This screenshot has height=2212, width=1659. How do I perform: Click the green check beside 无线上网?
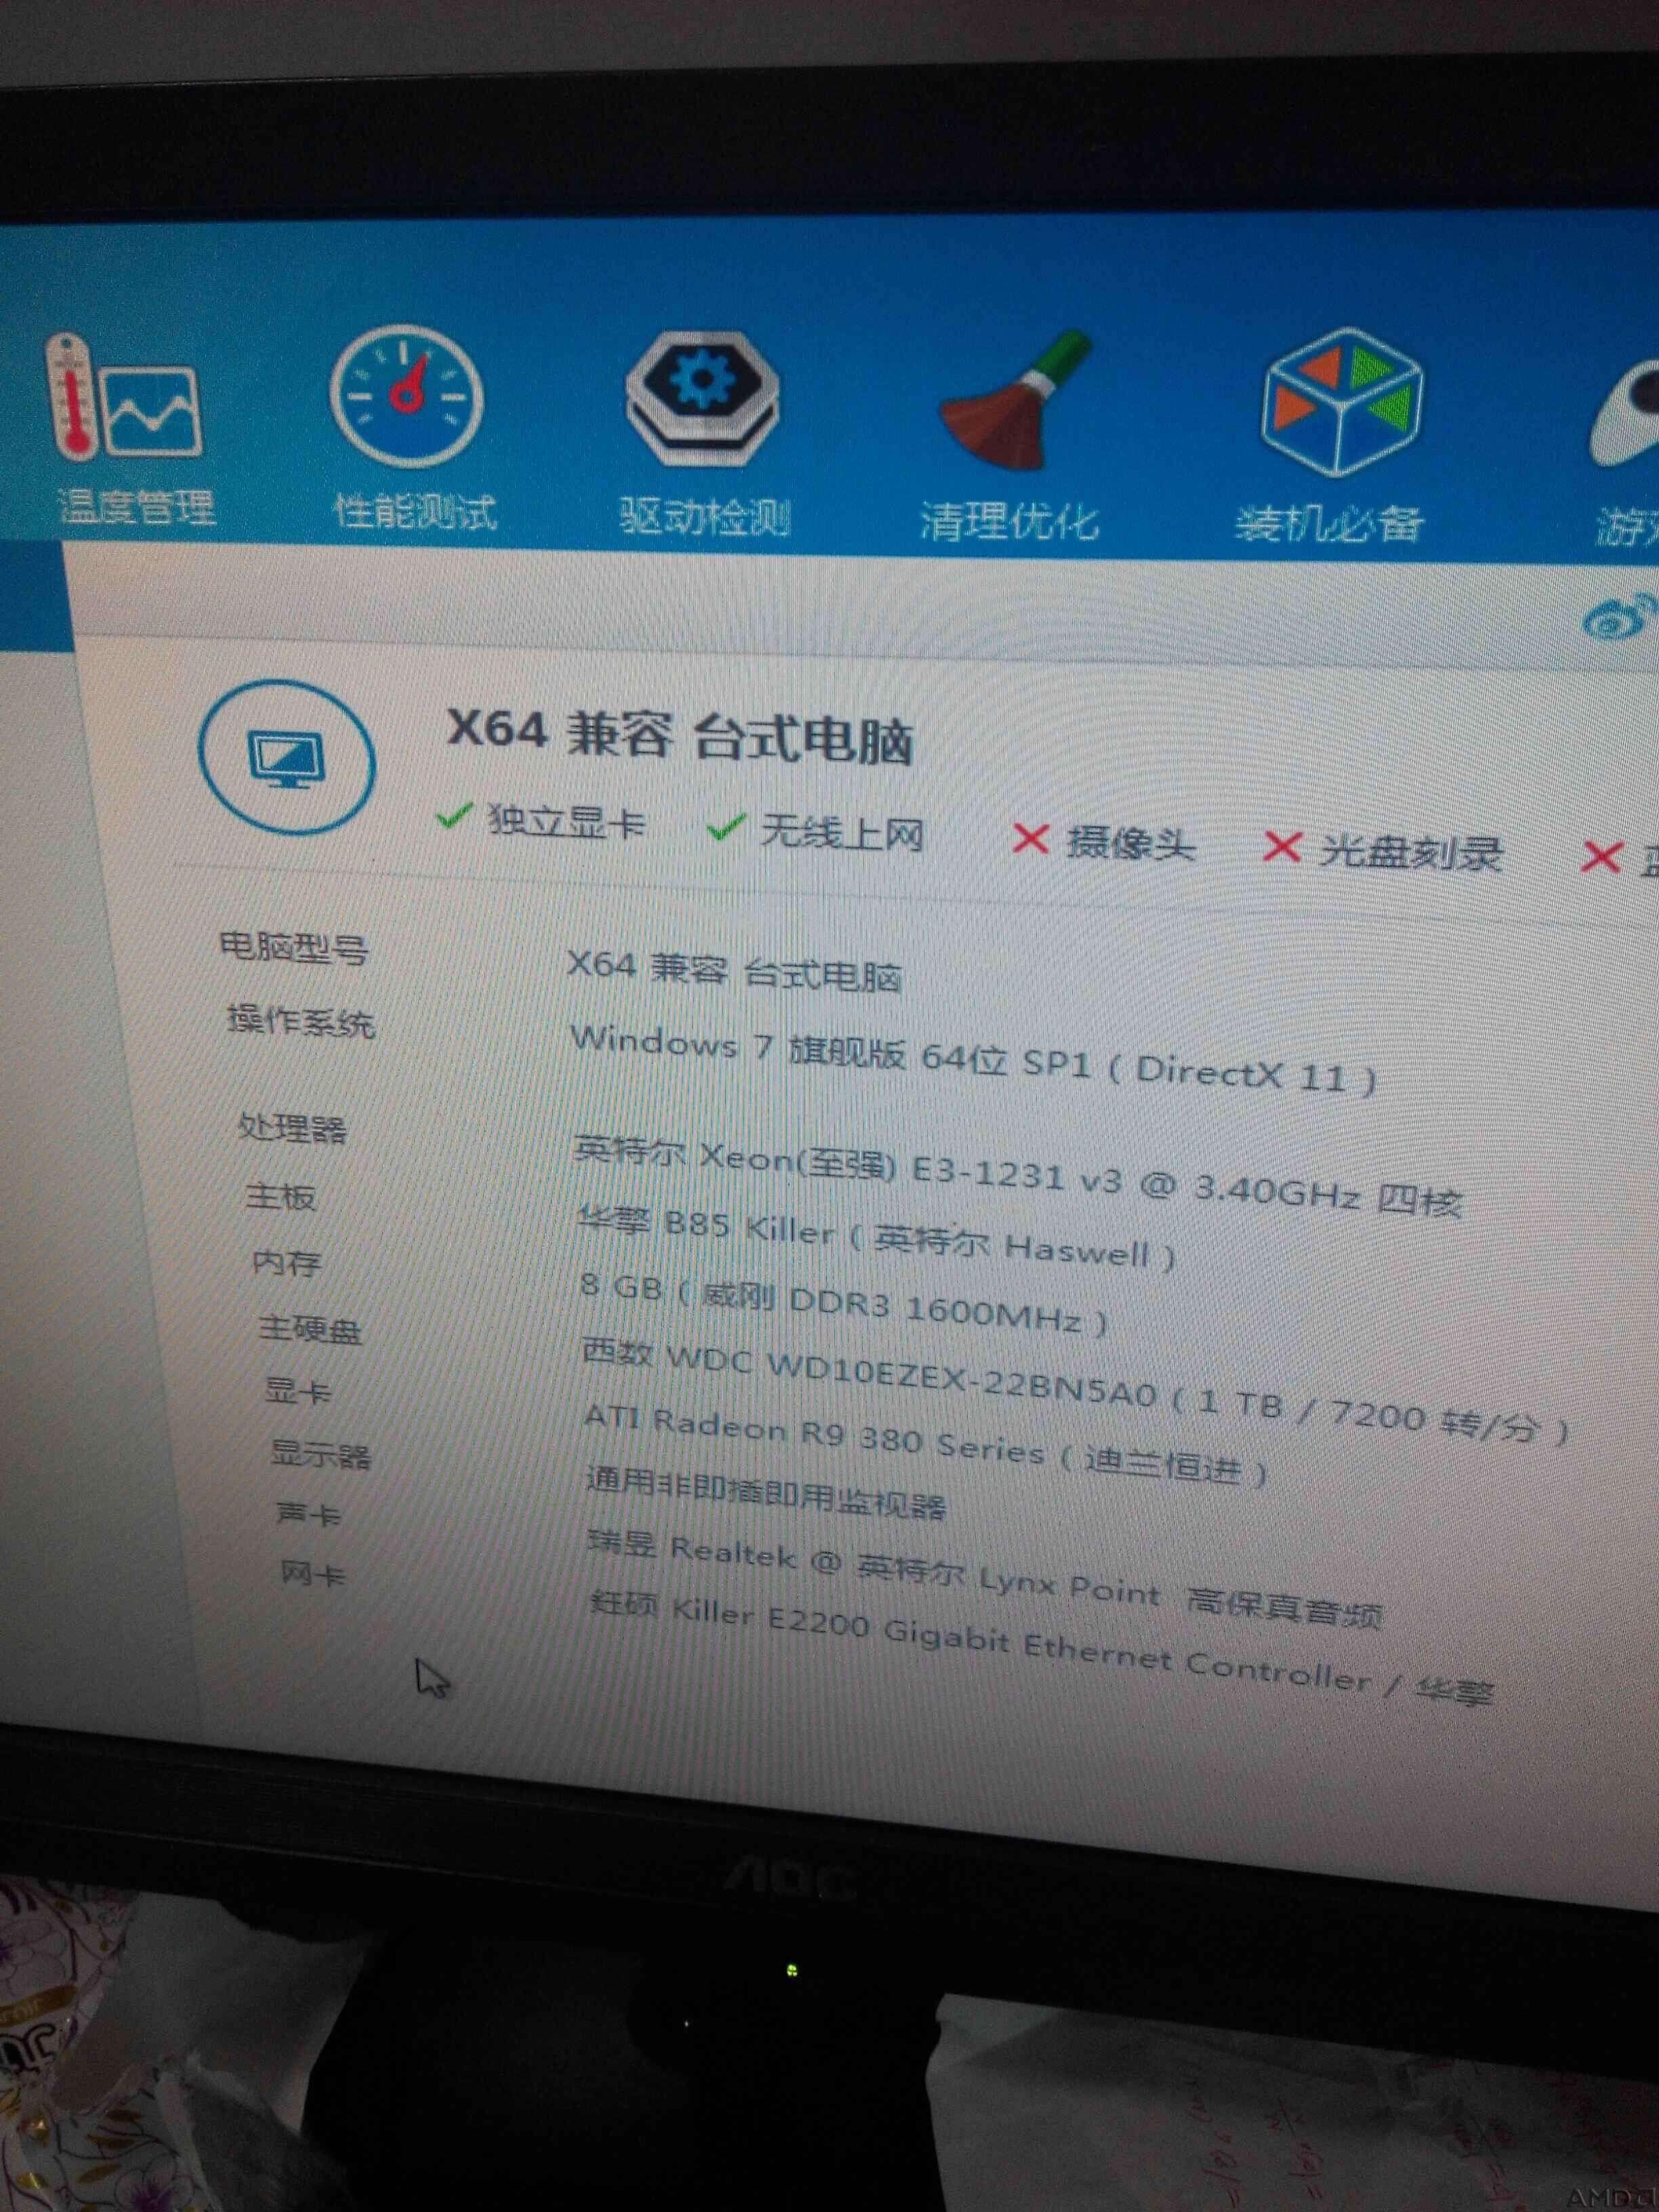pyautogui.click(x=725, y=827)
